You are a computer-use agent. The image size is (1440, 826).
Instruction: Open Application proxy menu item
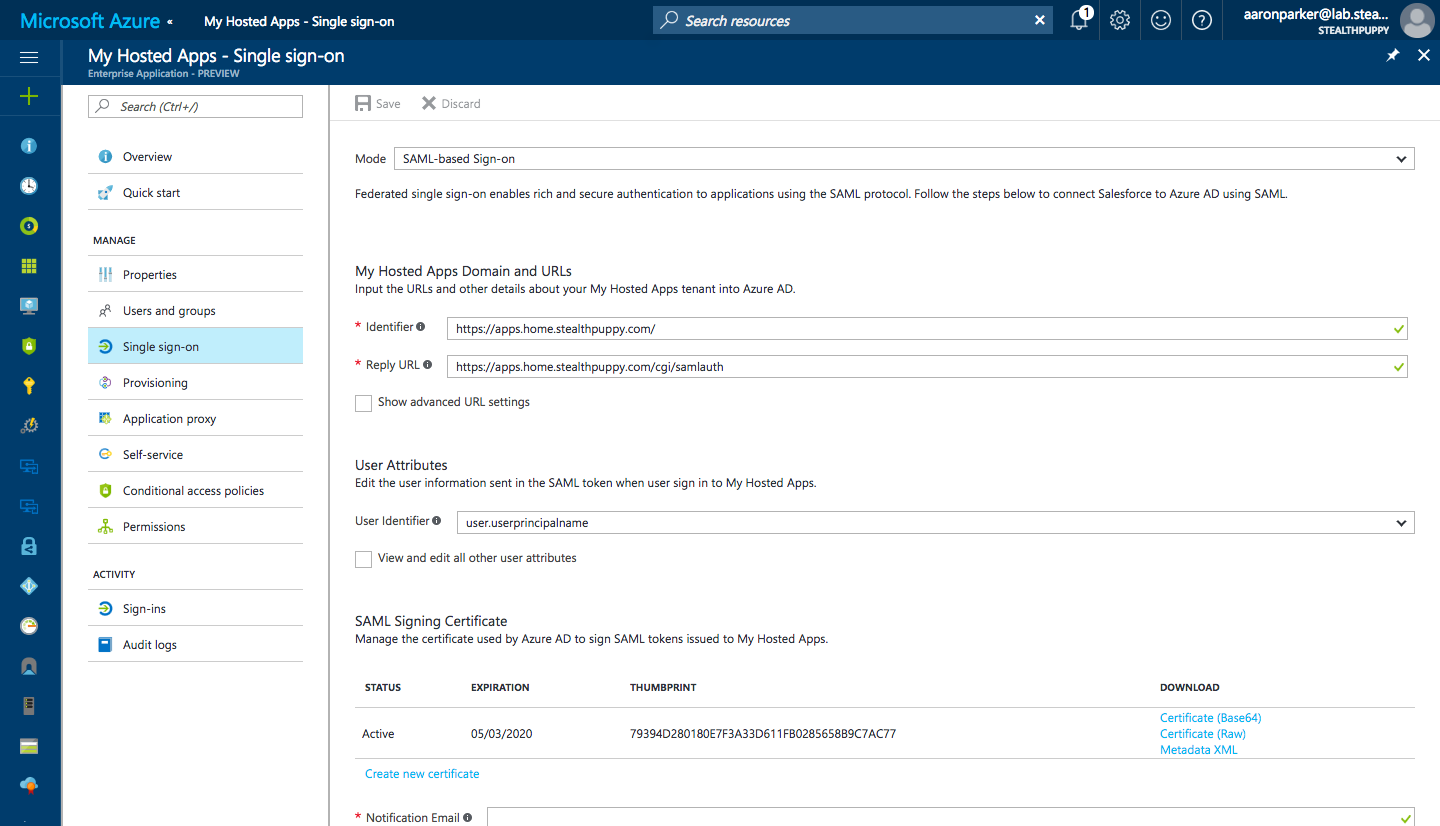point(195,419)
